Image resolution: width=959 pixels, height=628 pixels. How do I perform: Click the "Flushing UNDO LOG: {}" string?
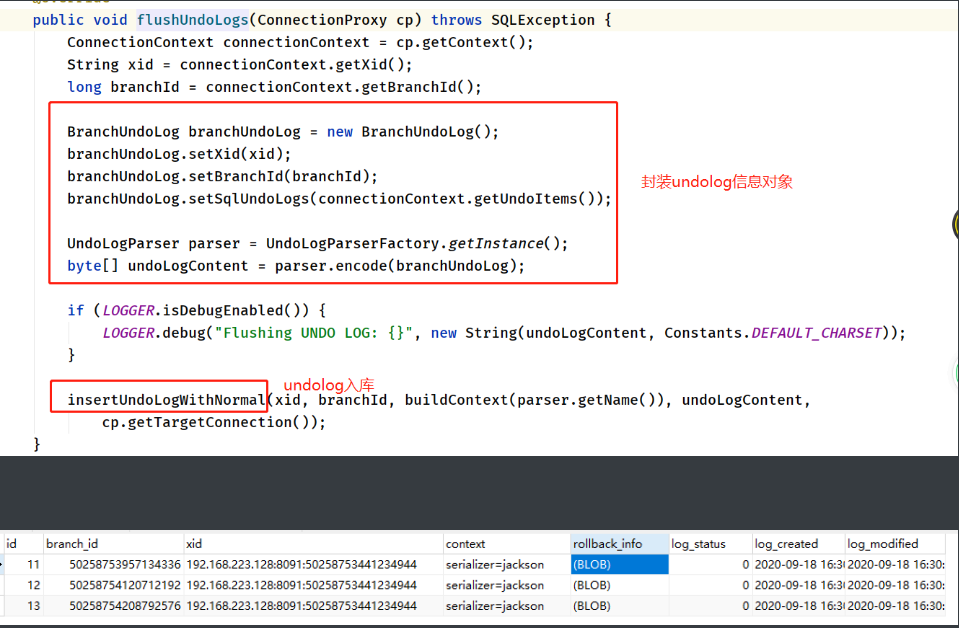coord(314,333)
